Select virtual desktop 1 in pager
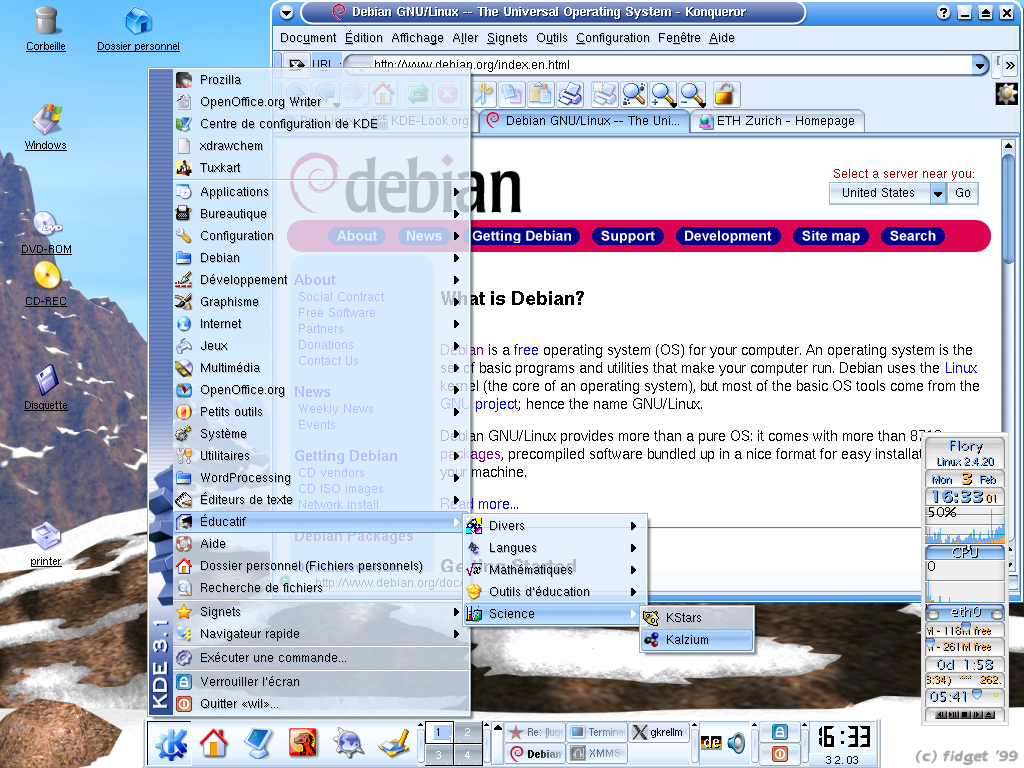1024x768 pixels. coord(439,733)
